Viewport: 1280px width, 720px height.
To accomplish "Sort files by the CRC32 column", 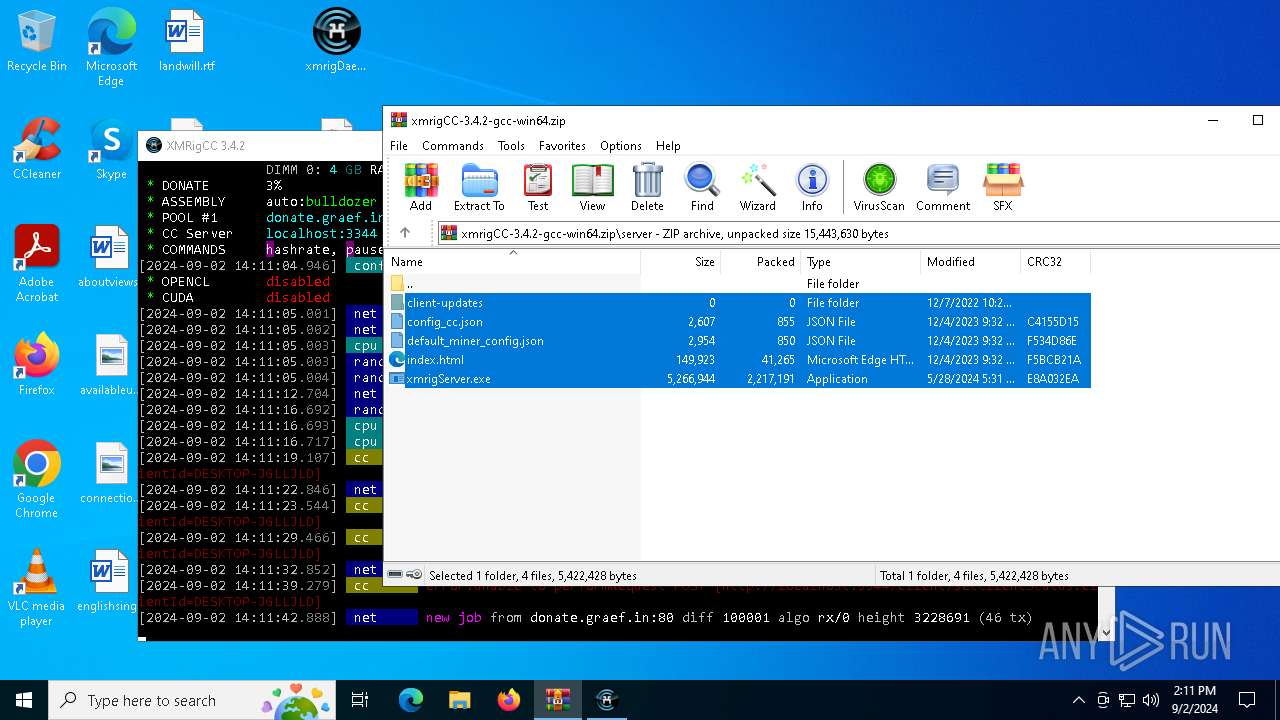I will click(1055, 262).
